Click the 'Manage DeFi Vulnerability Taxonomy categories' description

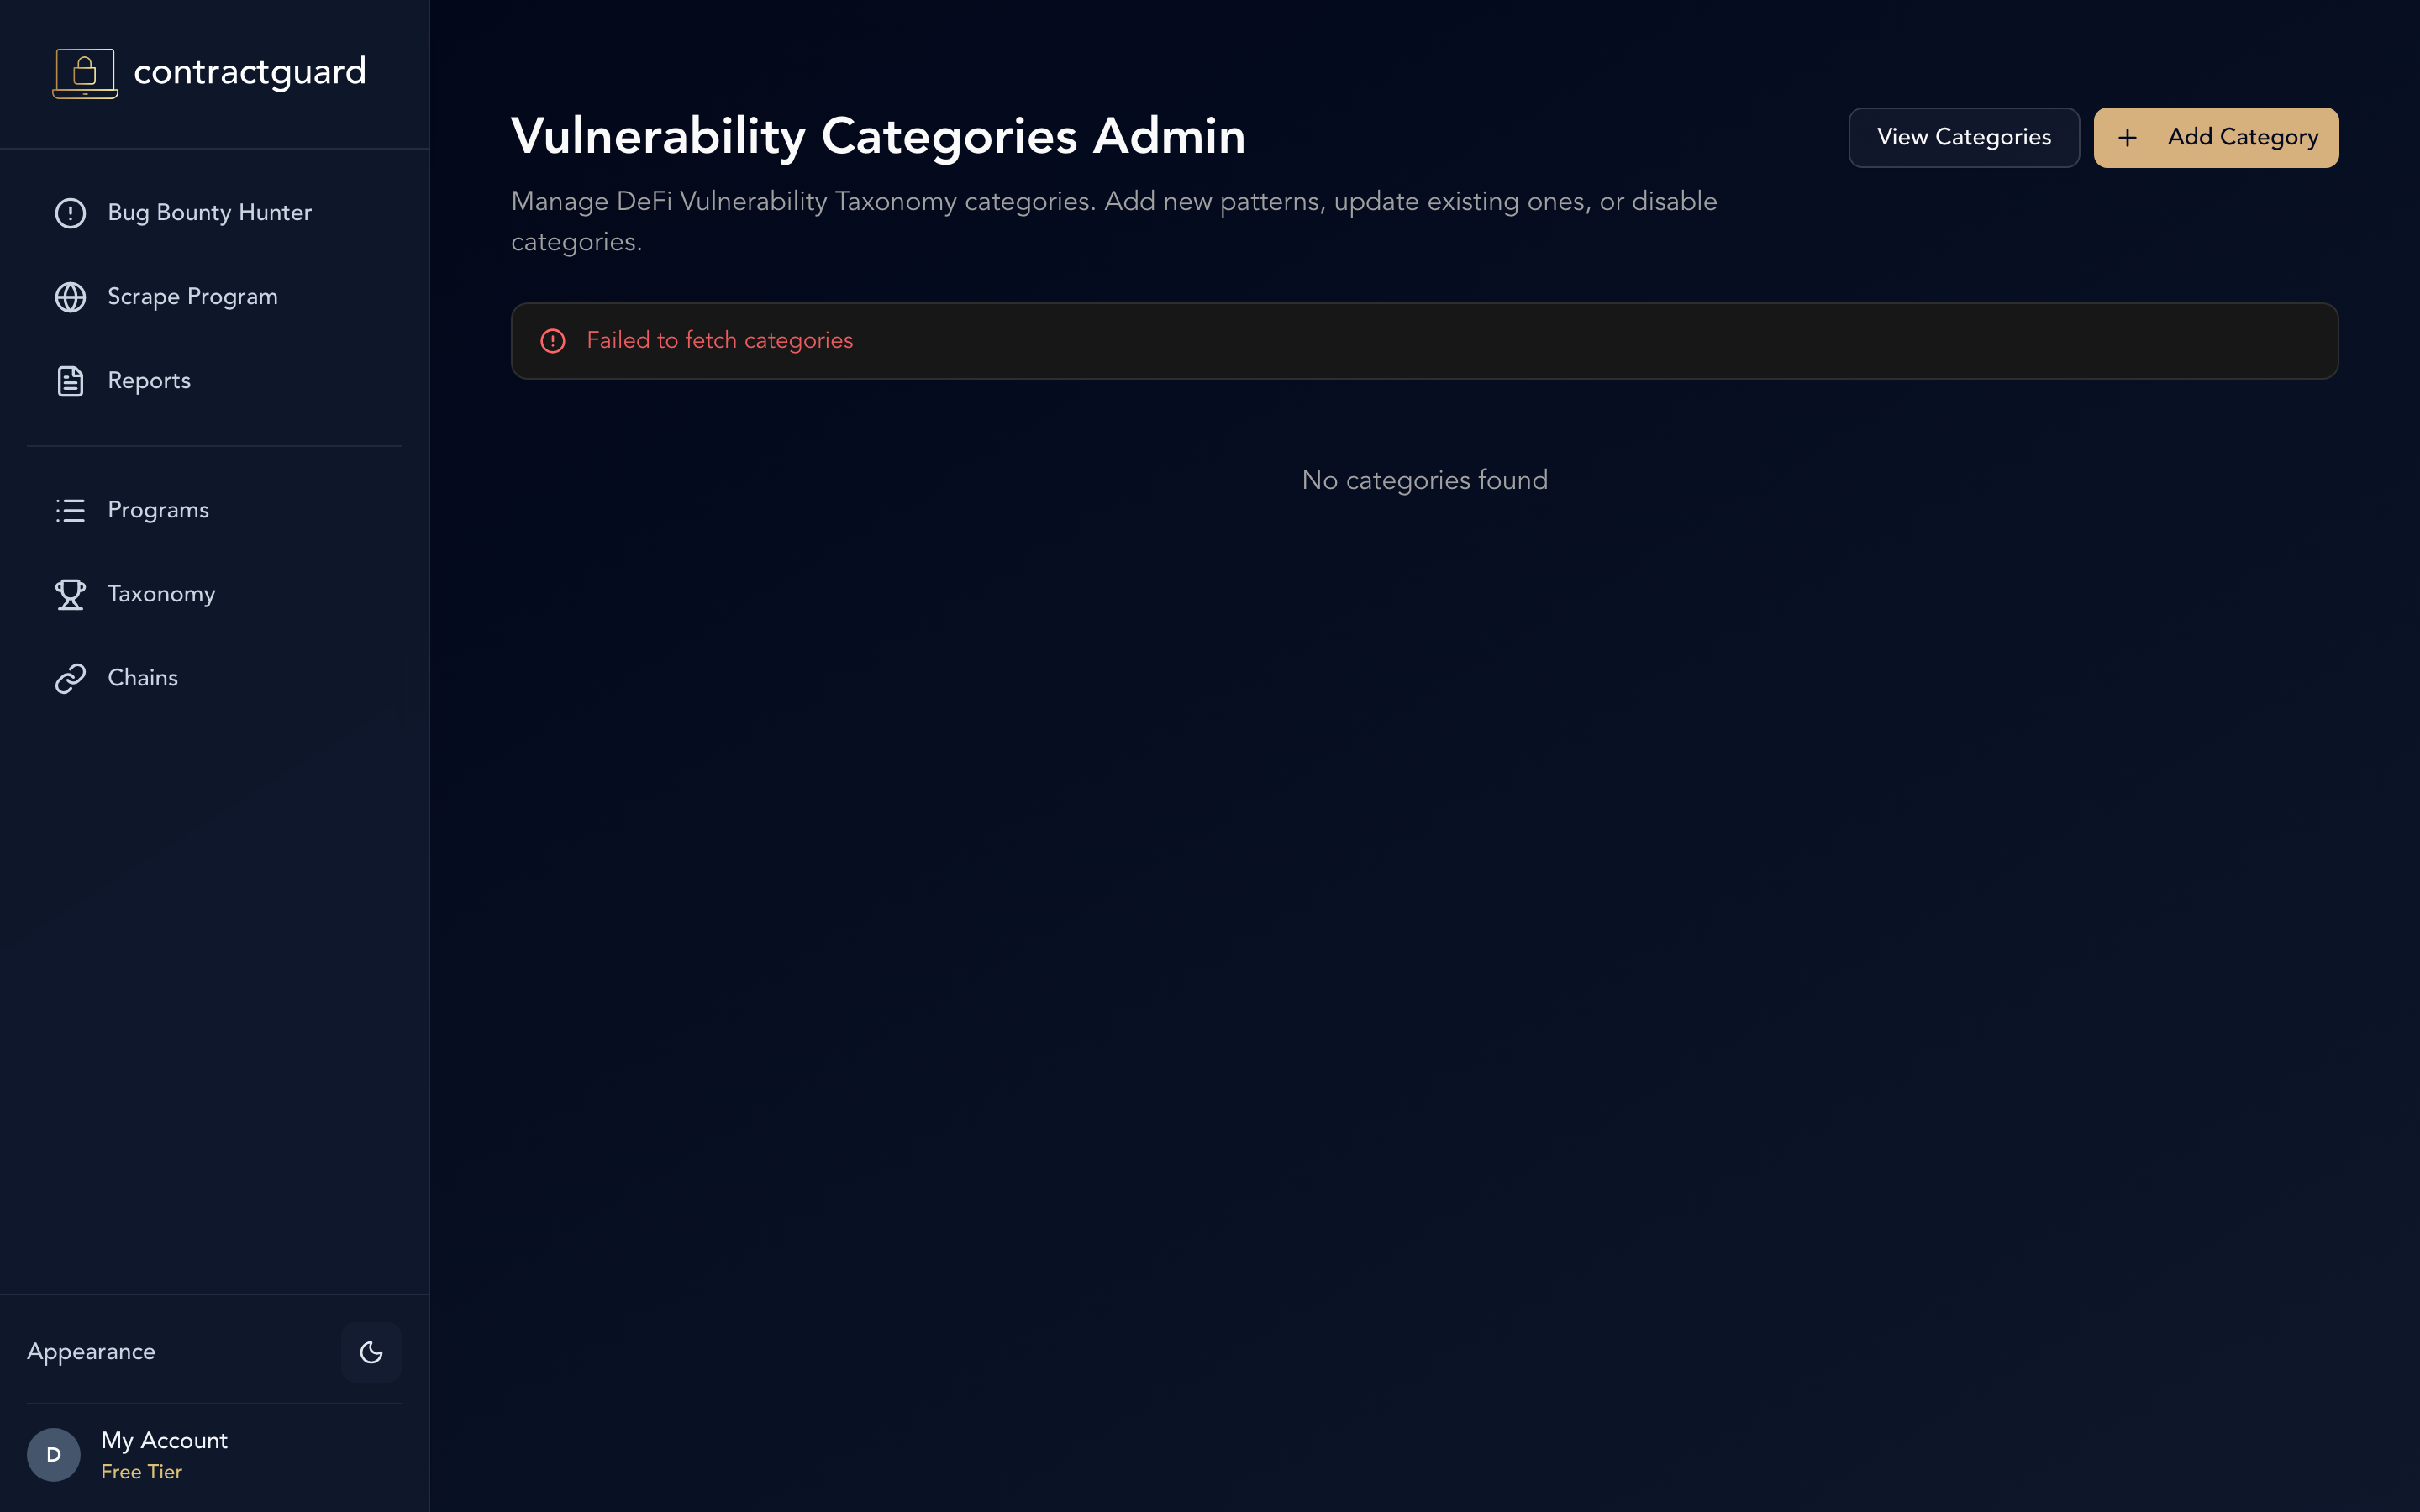click(1114, 222)
